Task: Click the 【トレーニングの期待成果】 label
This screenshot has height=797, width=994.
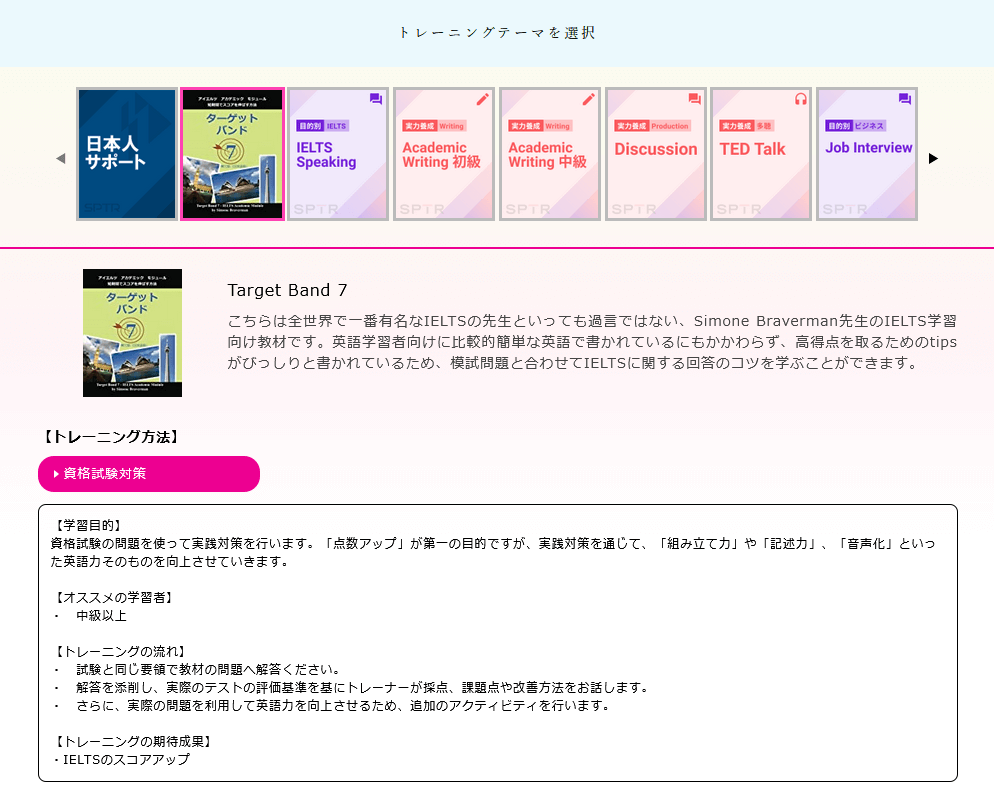Action: pos(133,741)
